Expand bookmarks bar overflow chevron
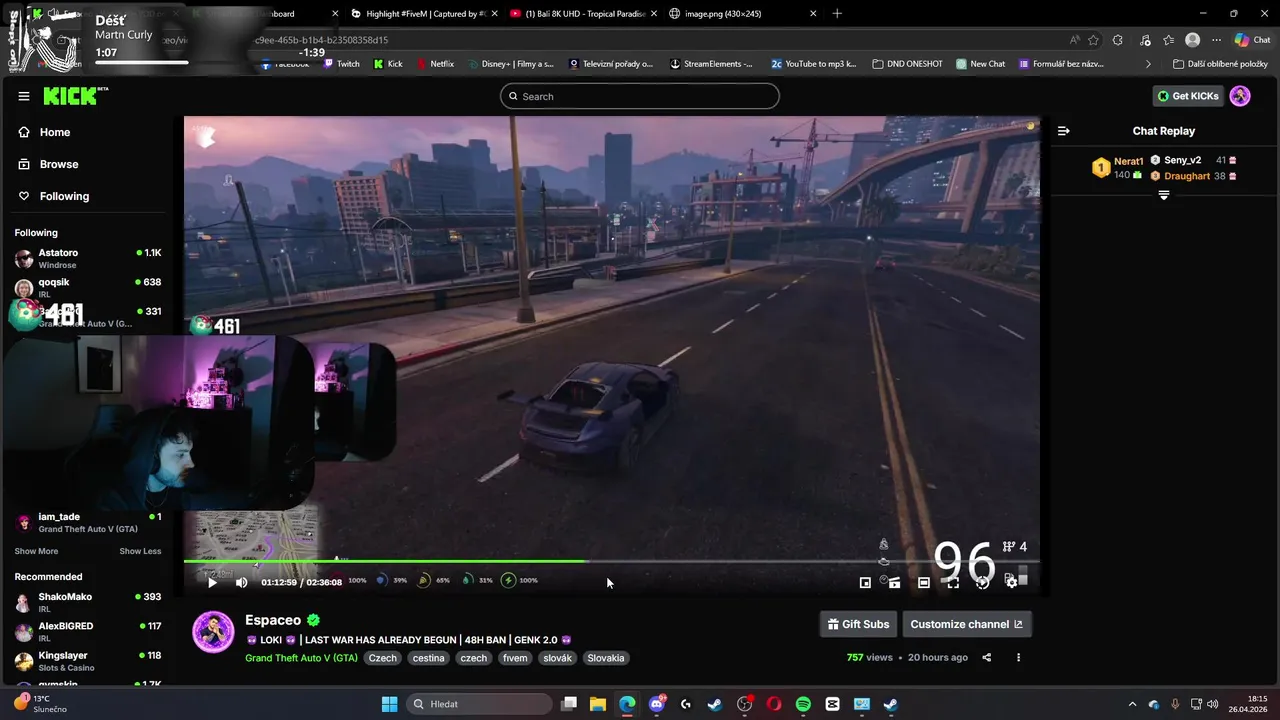This screenshot has width=1280, height=720. [x=1148, y=64]
